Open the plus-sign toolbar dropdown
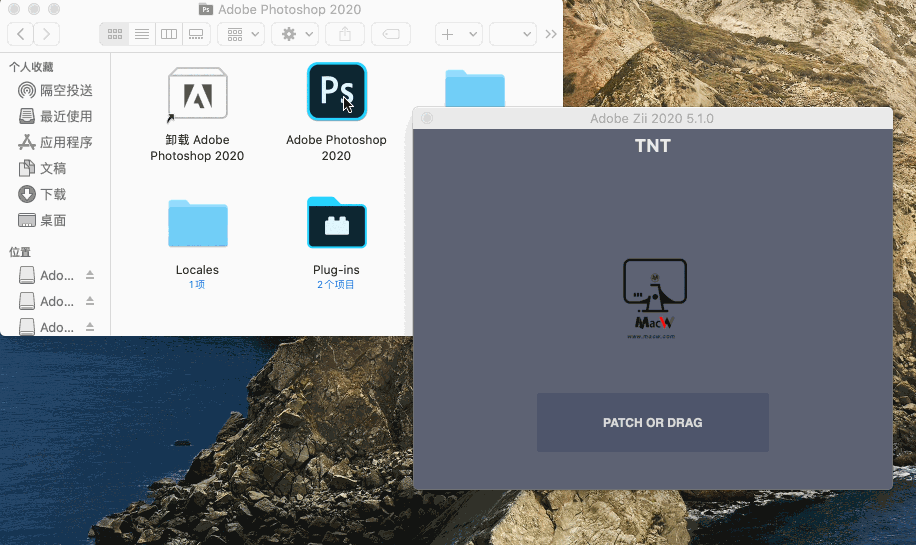916x545 pixels. tap(459, 34)
